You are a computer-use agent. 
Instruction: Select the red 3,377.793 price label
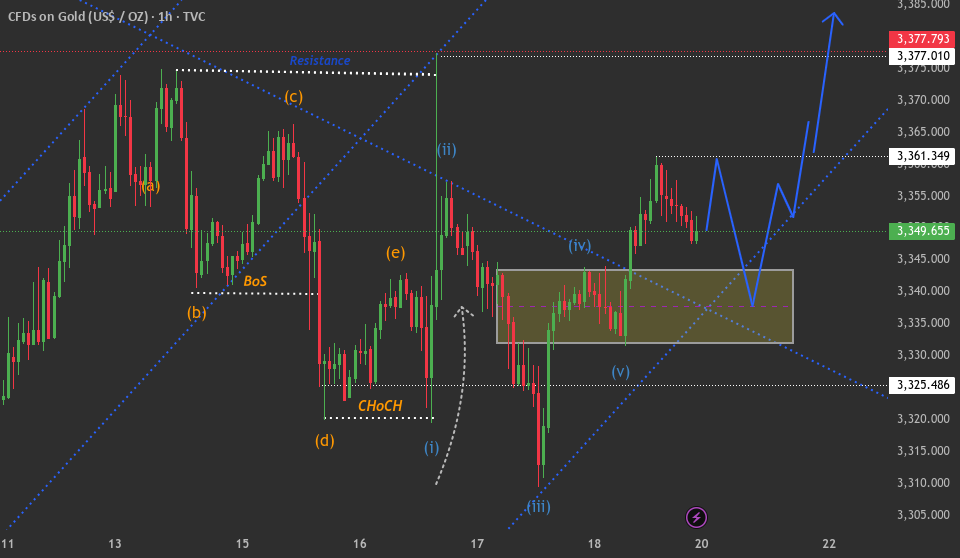(x=922, y=39)
